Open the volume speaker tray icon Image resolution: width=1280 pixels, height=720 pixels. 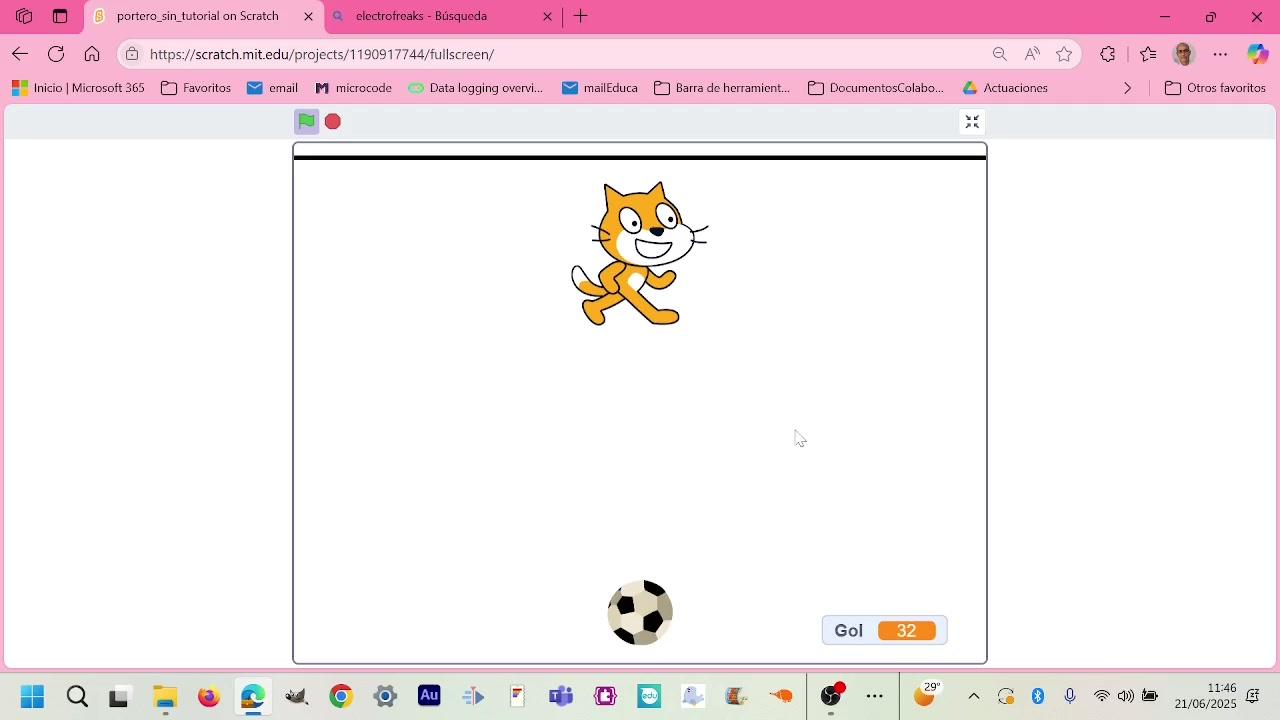coord(1126,697)
